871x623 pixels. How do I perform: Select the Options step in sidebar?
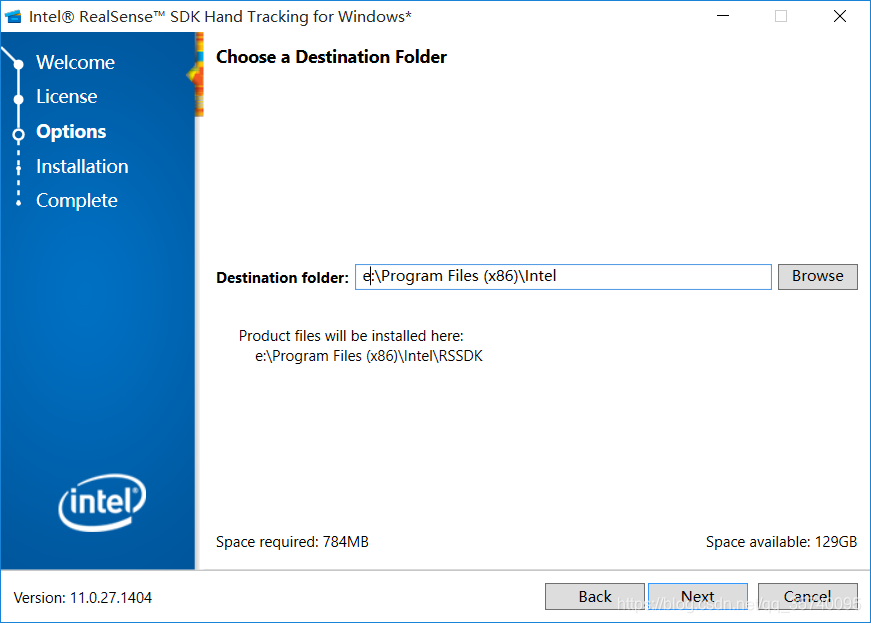point(71,132)
